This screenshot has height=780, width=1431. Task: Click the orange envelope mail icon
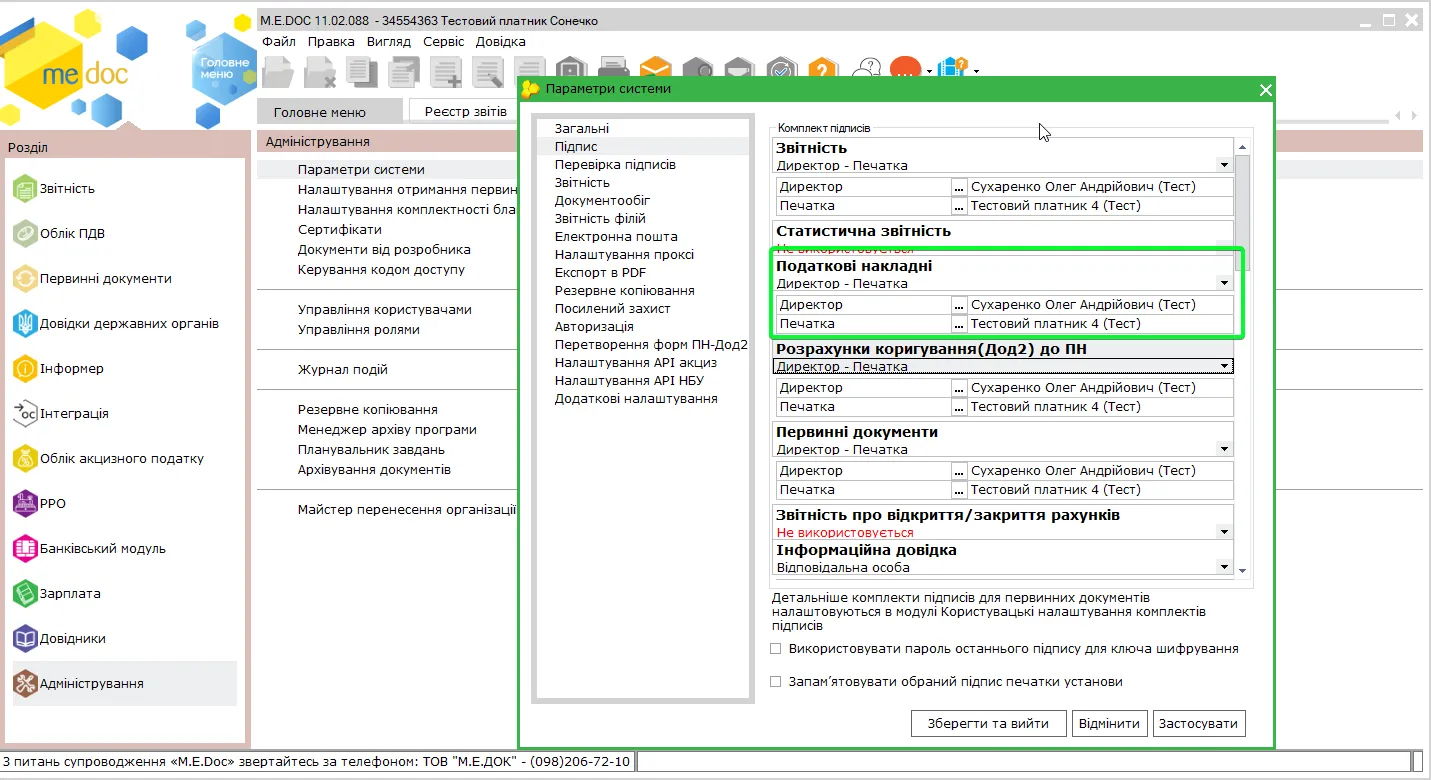[x=656, y=68]
